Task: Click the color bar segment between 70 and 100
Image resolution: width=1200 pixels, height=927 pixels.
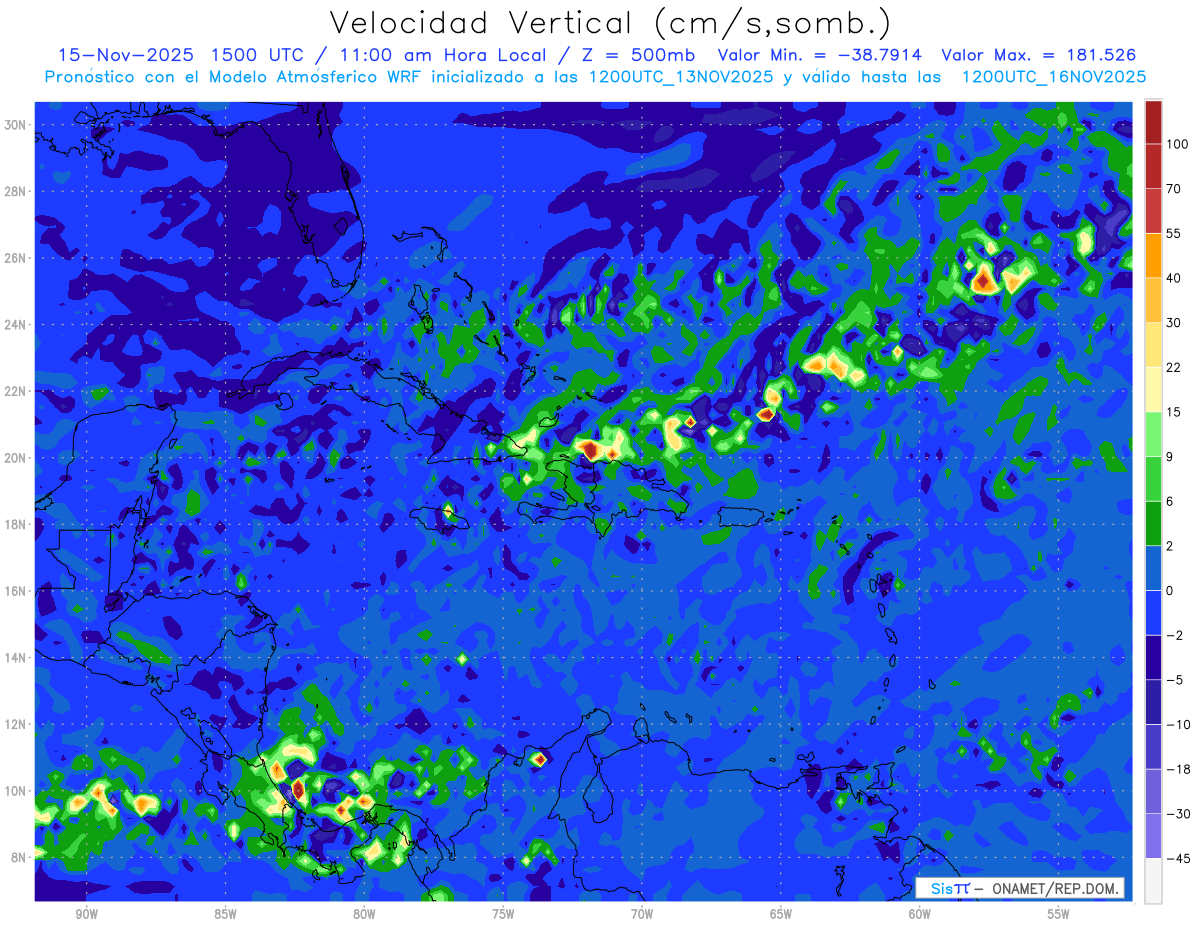Action: pyautogui.click(x=1153, y=166)
